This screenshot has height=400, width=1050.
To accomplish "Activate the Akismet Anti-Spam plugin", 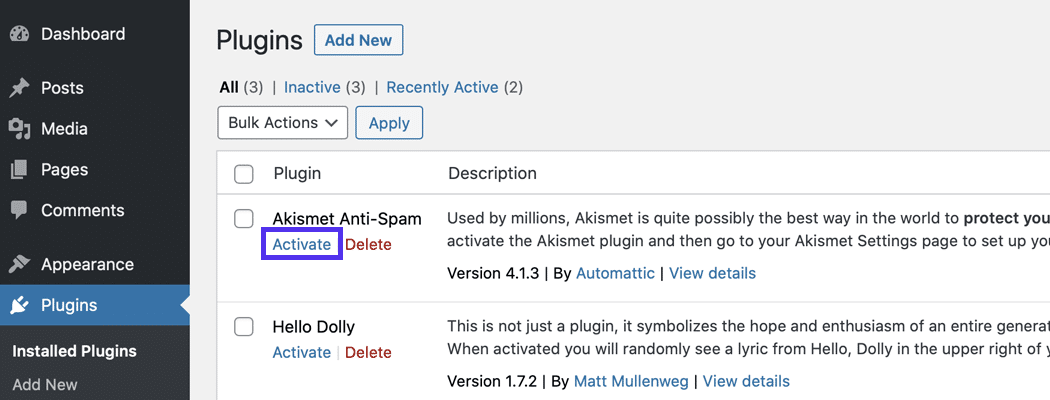I will coord(302,244).
